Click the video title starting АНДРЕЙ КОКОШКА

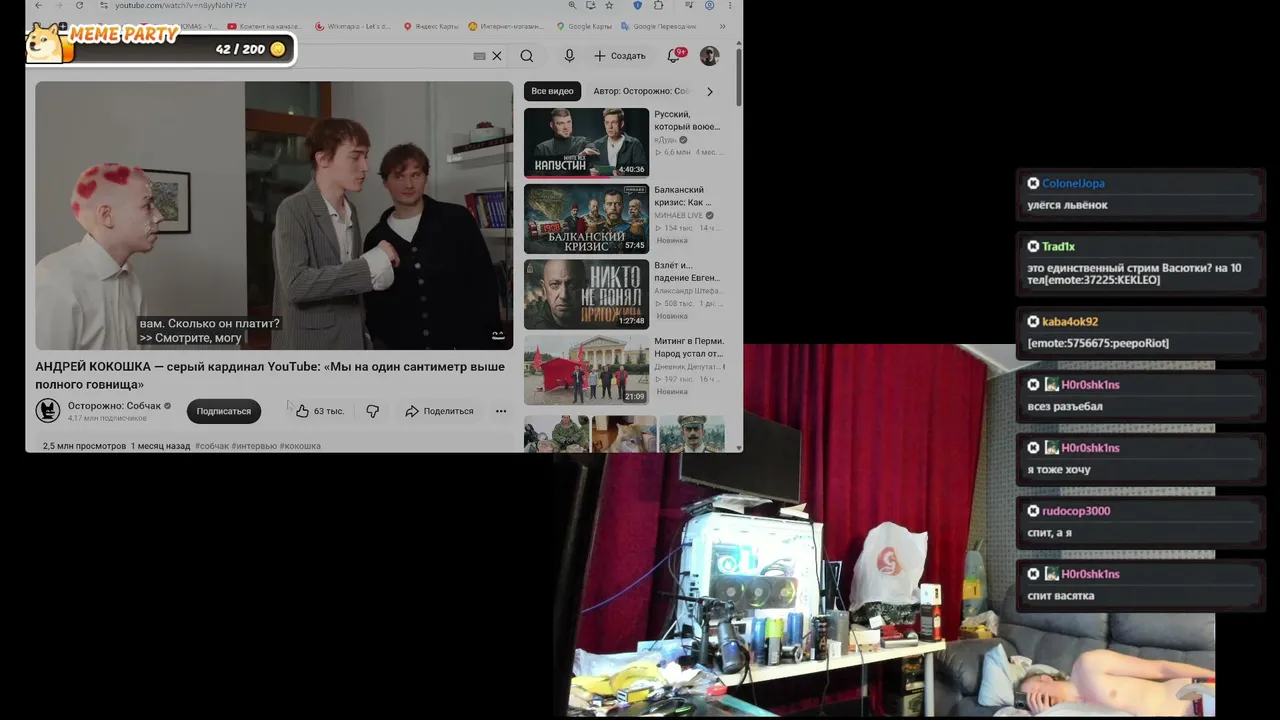click(x=270, y=375)
